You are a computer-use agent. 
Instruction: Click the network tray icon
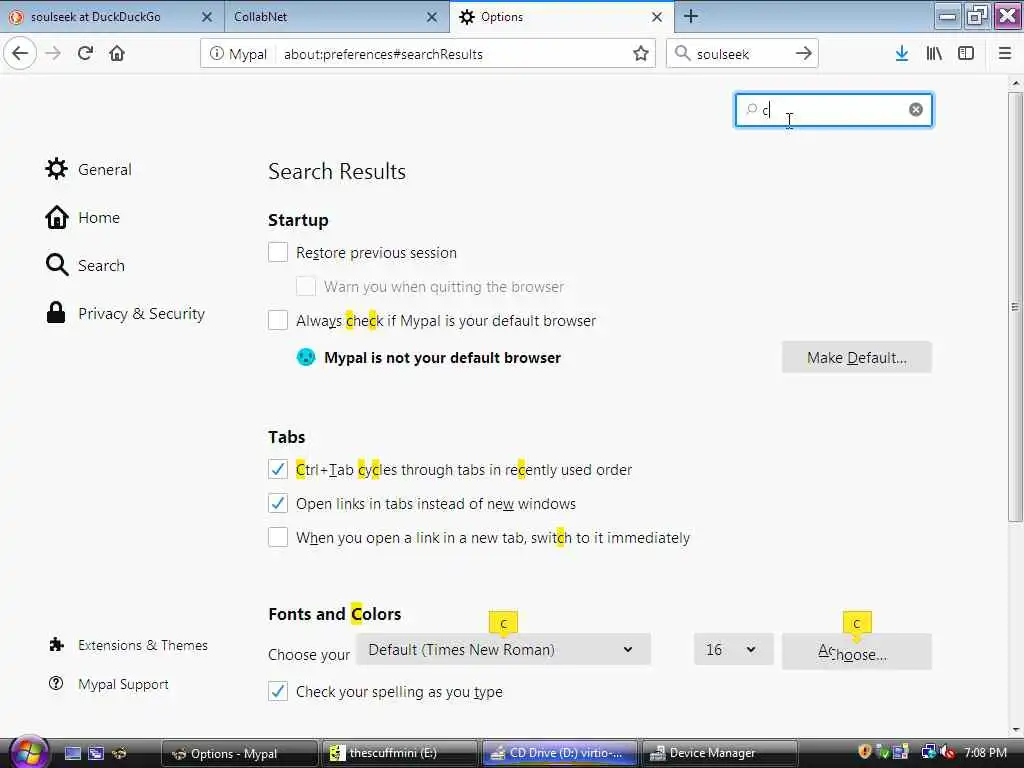click(928, 752)
